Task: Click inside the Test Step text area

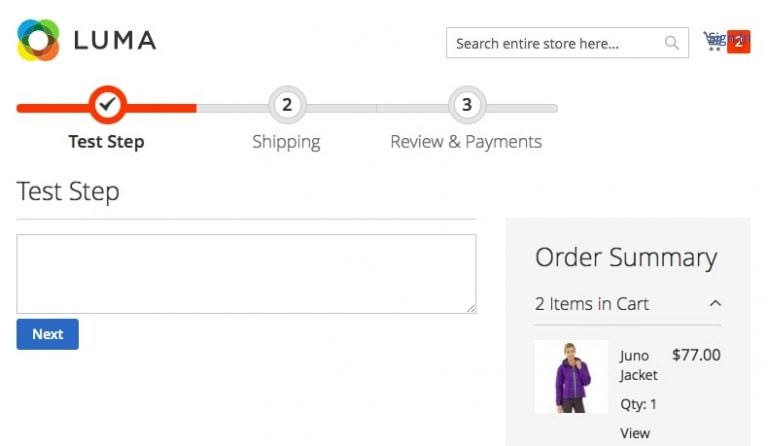Action: pos(246,274)
